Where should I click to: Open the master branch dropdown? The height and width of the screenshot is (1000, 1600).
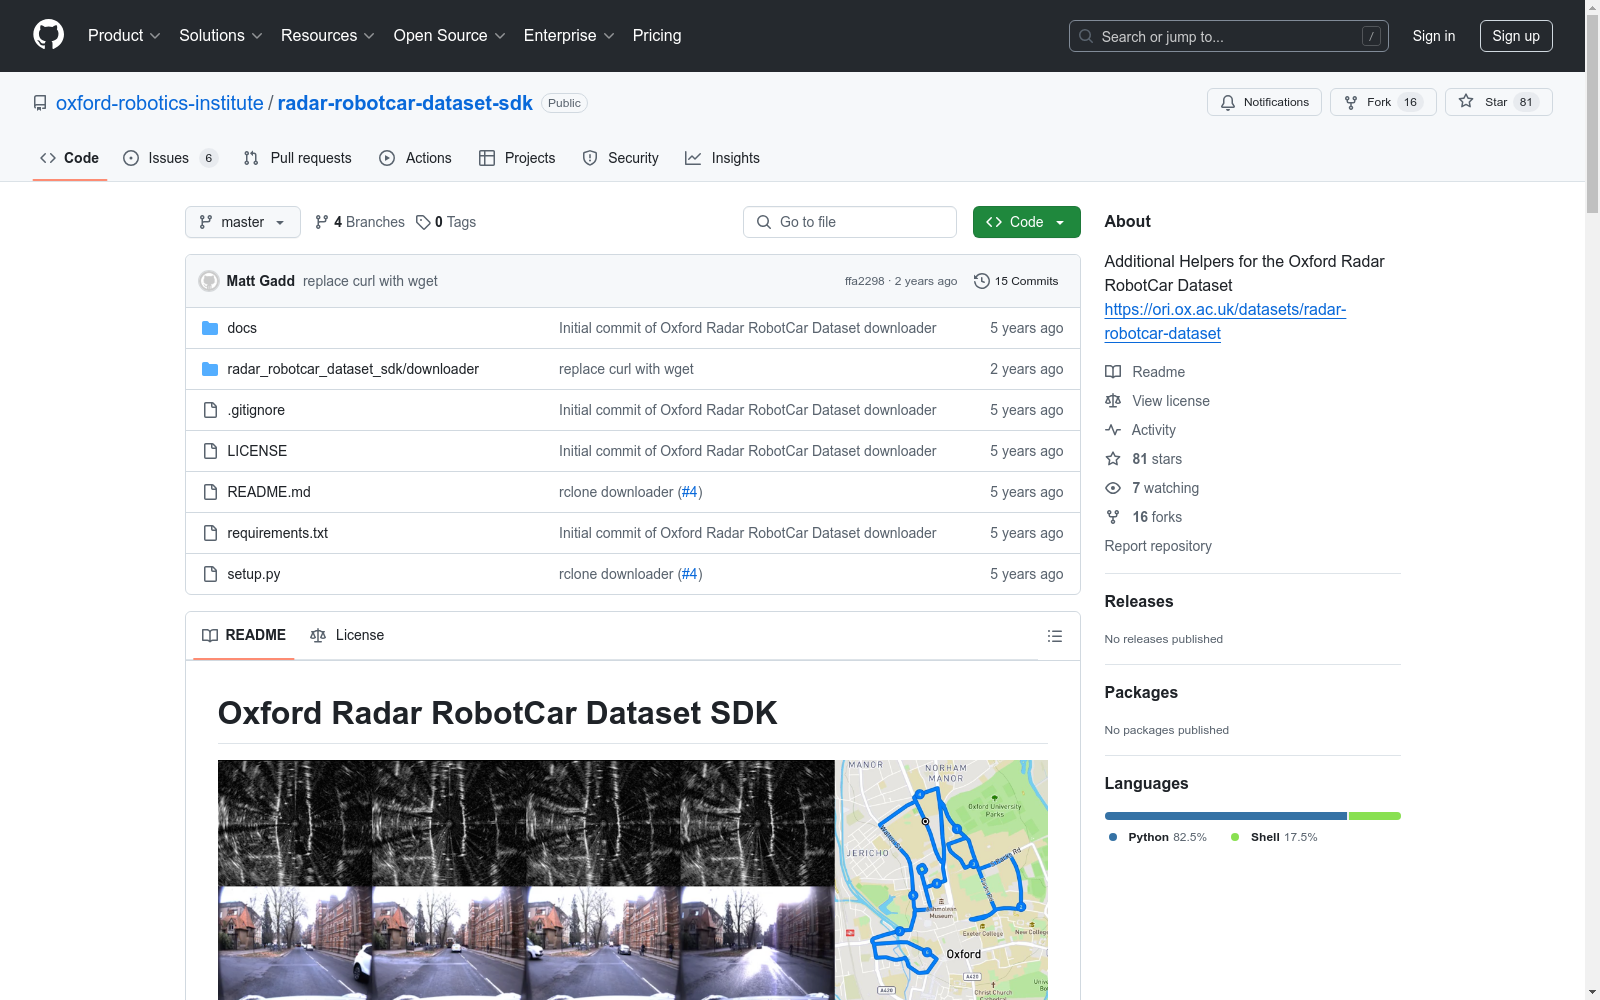pos(243,222)
